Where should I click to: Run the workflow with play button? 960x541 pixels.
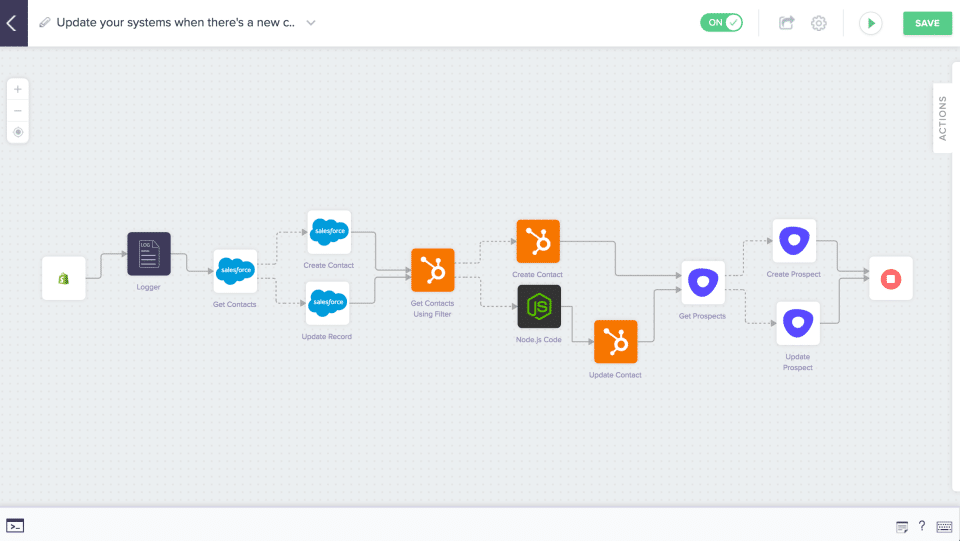pyautogui.click(x=871, y=23)
